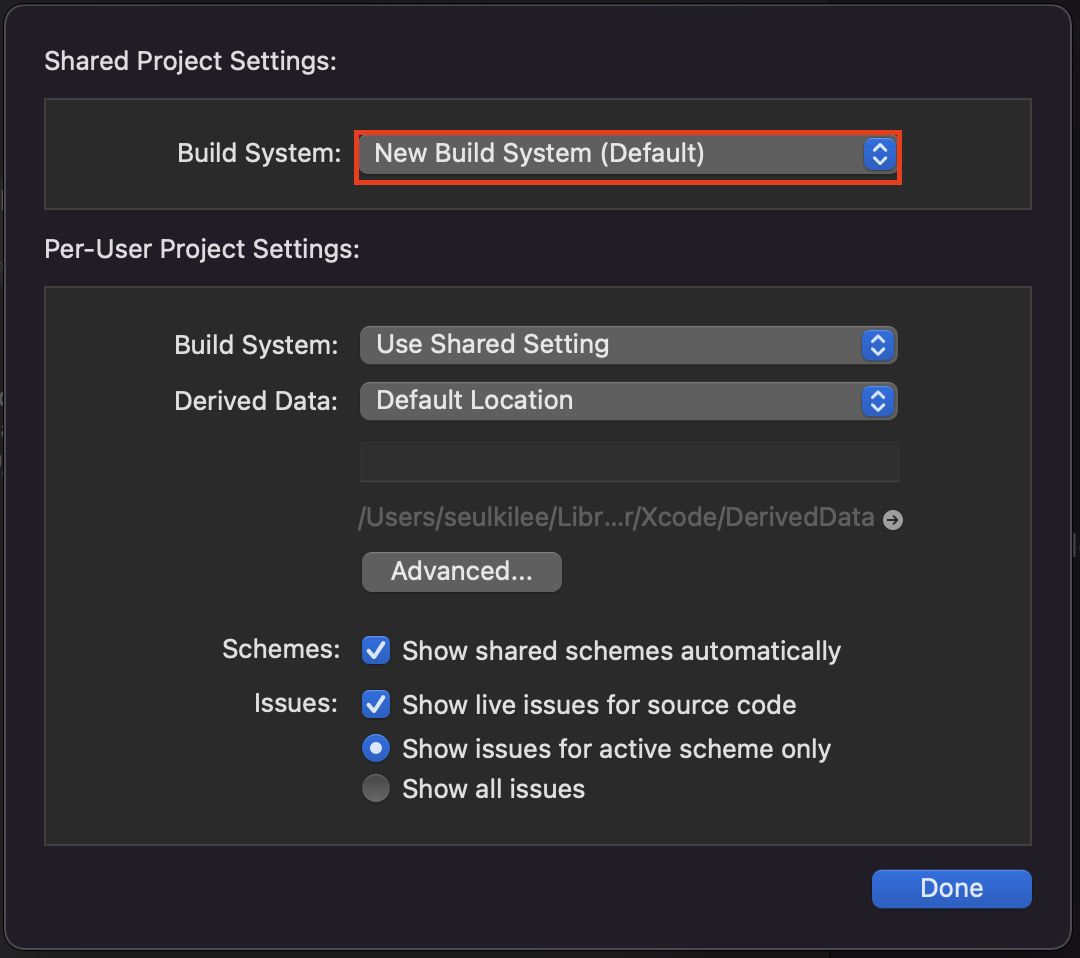Uncheck Show live issues for source code
This screenshot has height=958, width=1080.
pos(376,704)
